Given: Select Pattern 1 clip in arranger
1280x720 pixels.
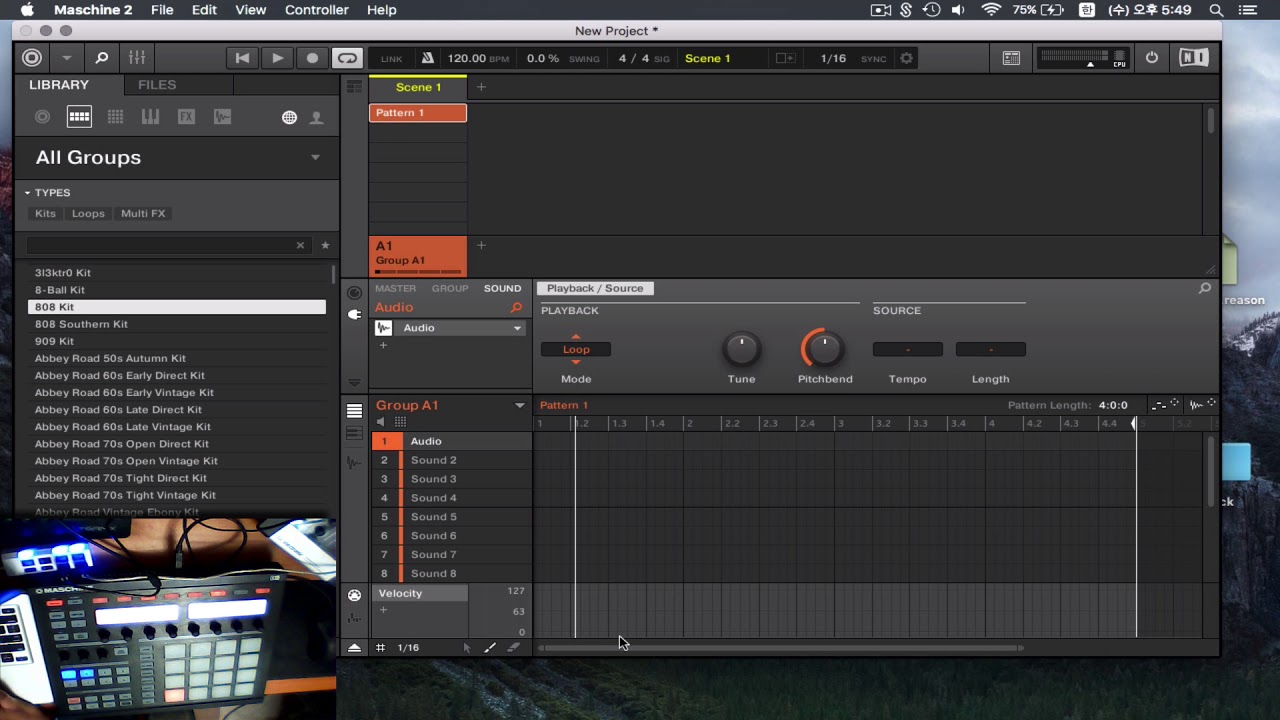Looking at the screenshot, I should click(418, 113).
